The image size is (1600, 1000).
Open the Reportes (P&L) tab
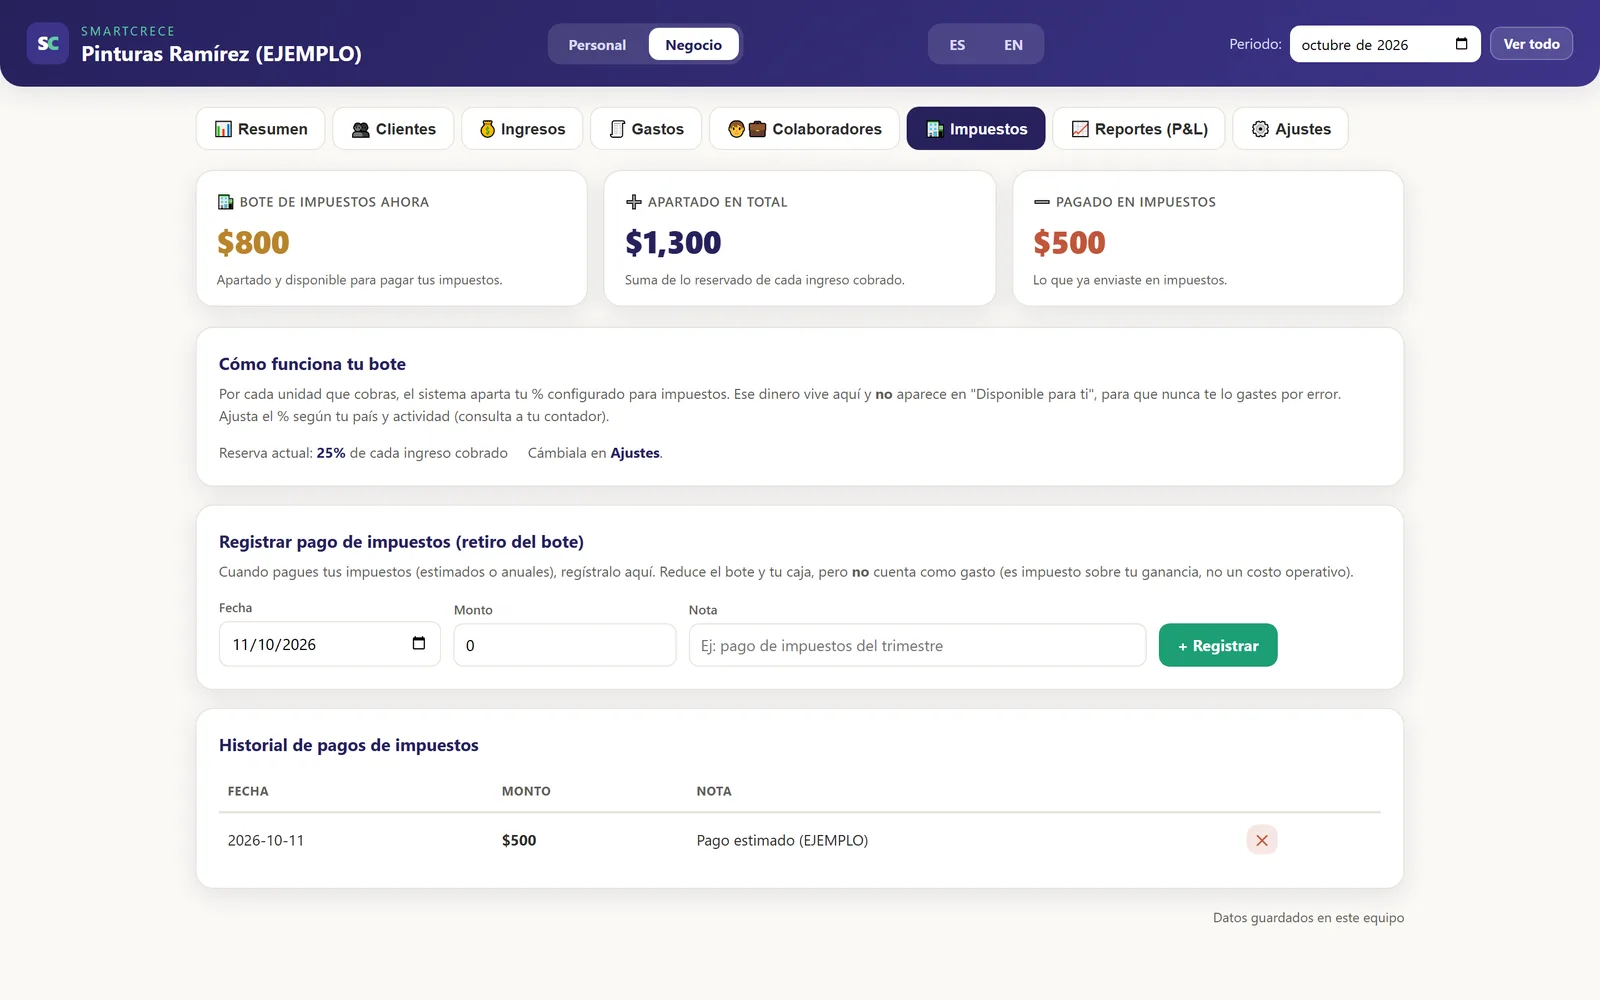1139,129
